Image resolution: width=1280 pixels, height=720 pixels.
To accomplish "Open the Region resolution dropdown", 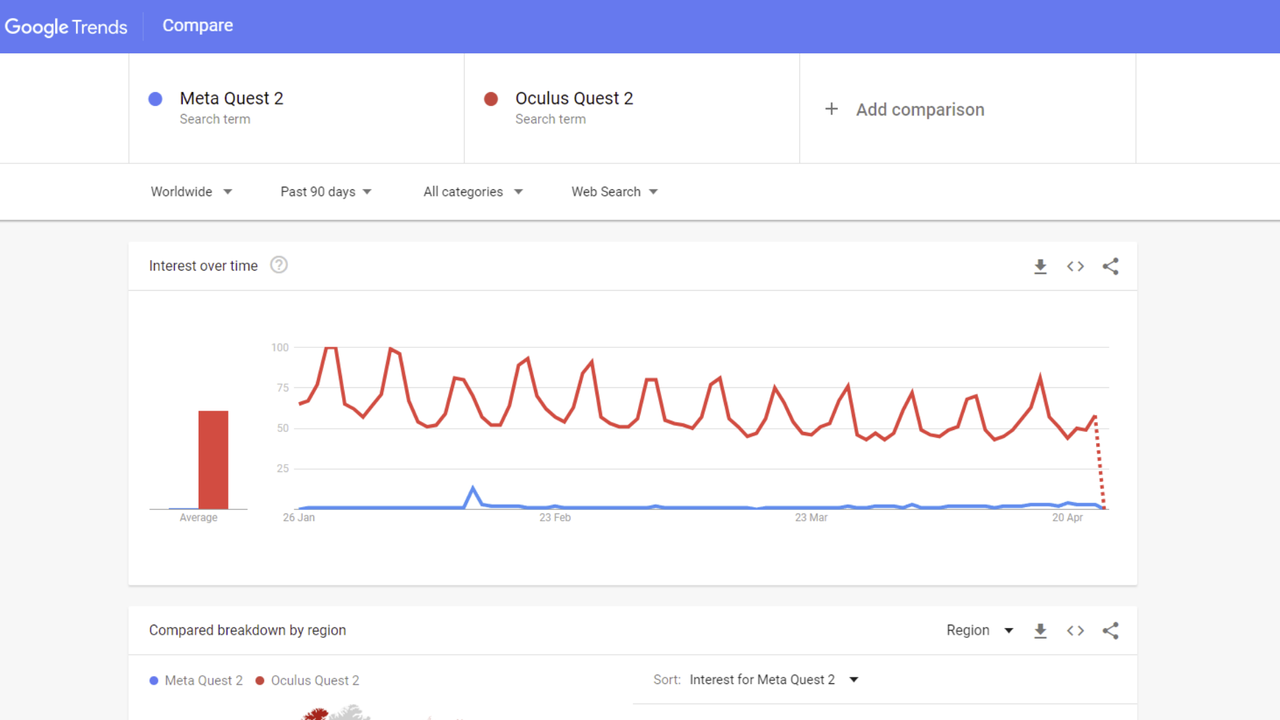I will click(x=980, y=630).
